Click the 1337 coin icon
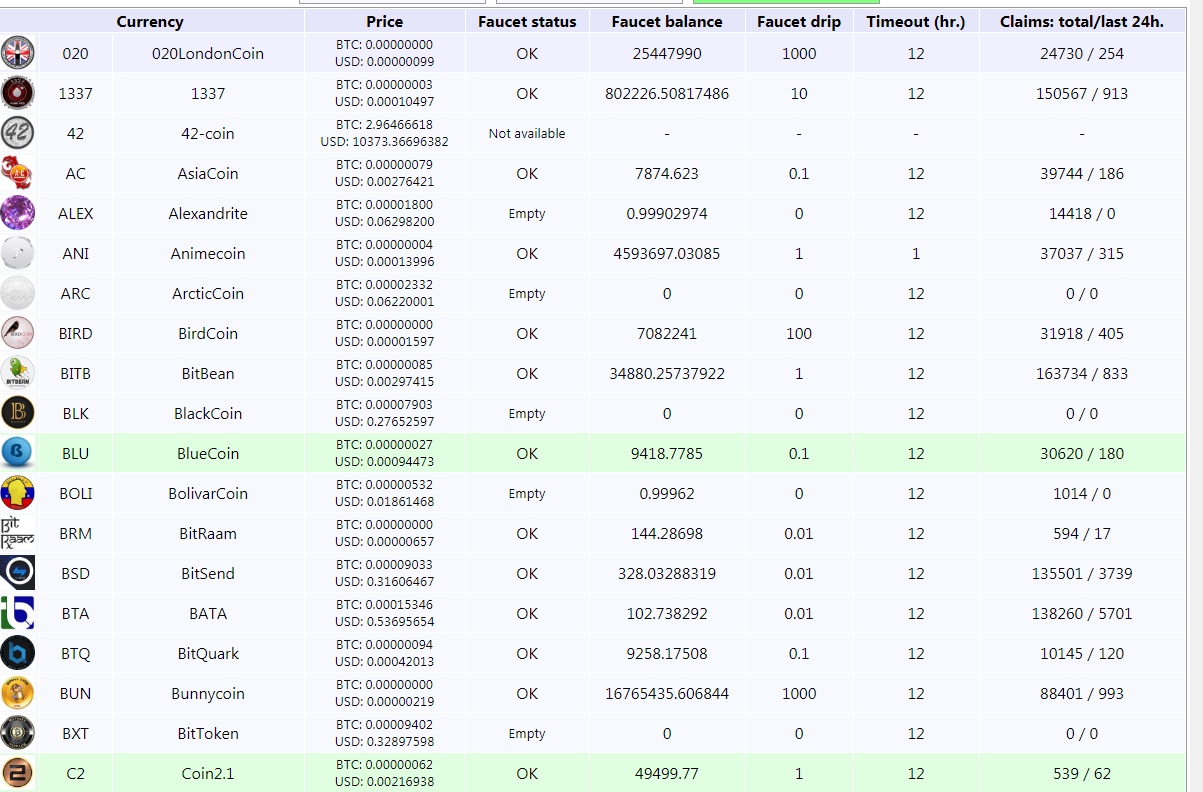This screenshot has width=1203, height=792. tap(18, 93)
